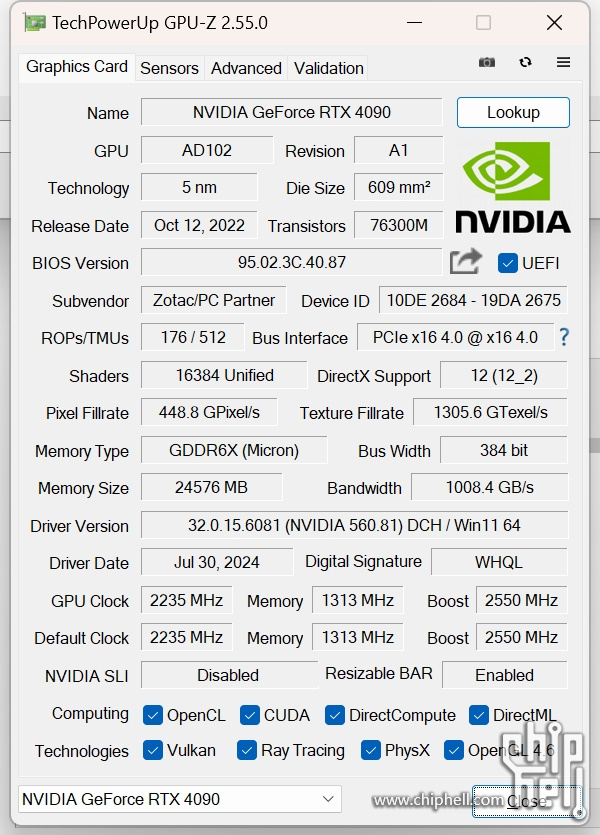Open the hamburger menu icon
Screen dimensions: 600x835
pos(563,62)
